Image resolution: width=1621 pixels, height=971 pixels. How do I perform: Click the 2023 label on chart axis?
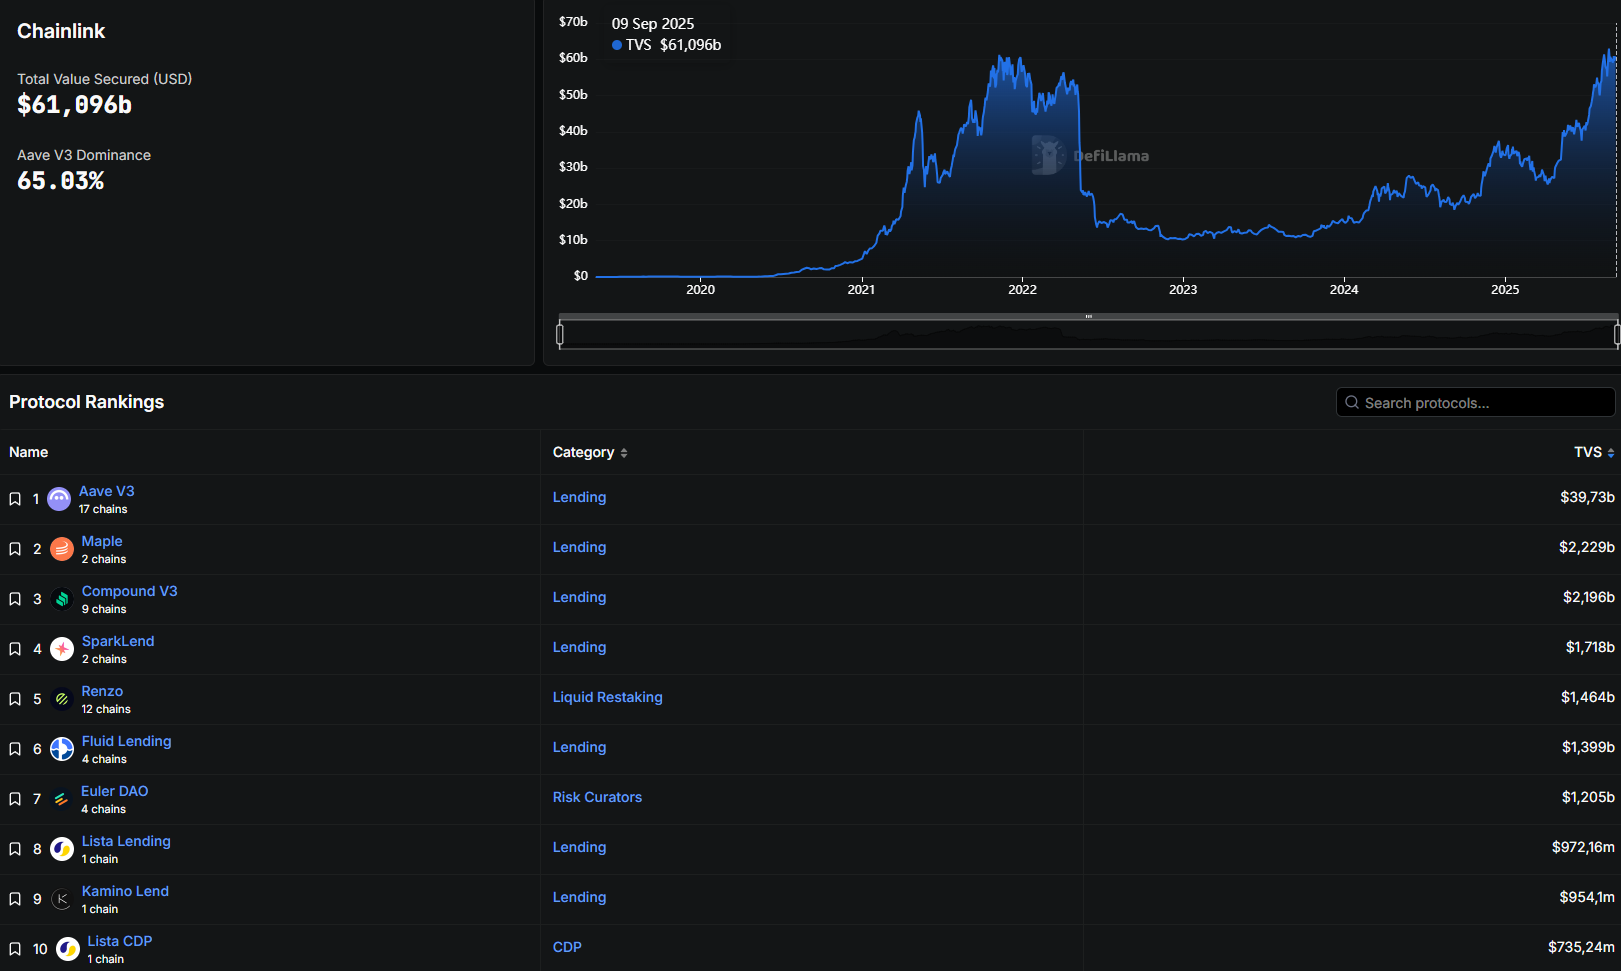pos(1183,289)
